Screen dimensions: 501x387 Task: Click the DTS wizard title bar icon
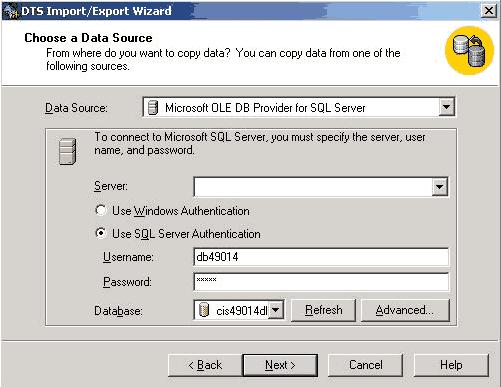11,11
